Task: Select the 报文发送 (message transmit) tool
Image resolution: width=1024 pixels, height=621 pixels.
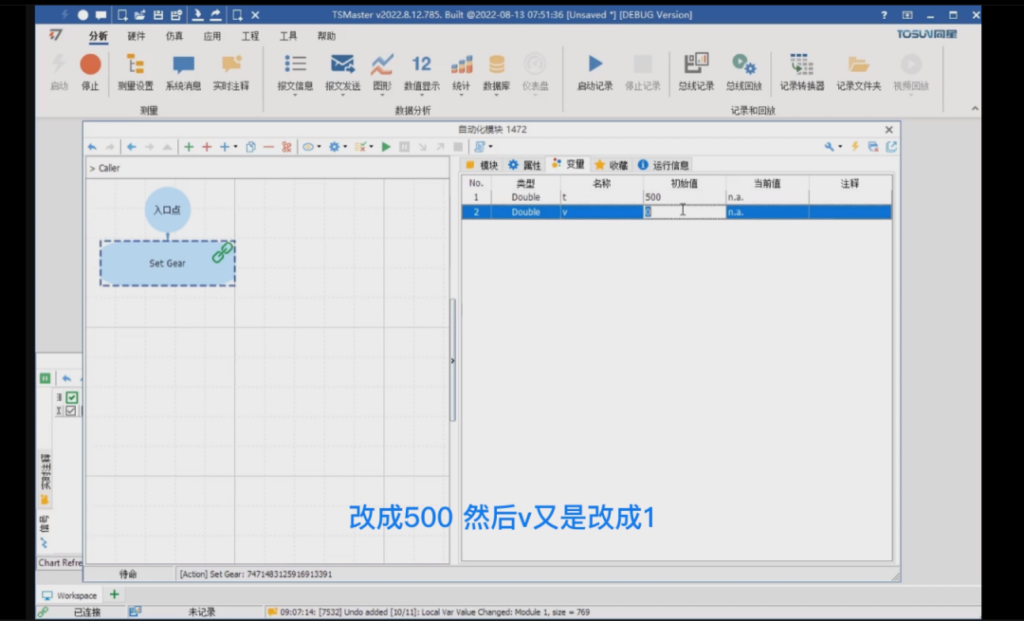Action: pyautogui.click(x=343, y=75)
